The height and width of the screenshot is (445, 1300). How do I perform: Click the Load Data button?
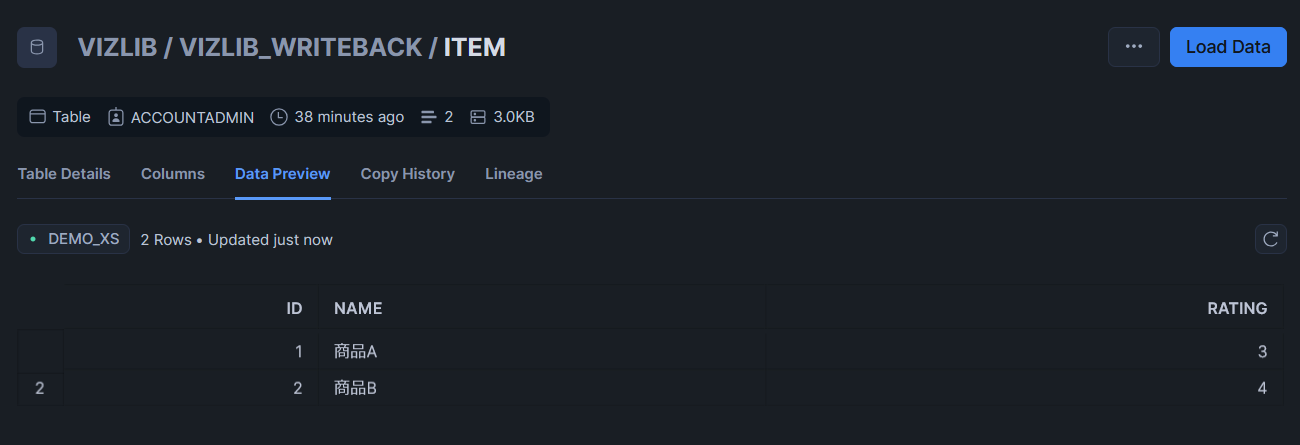1228,47
